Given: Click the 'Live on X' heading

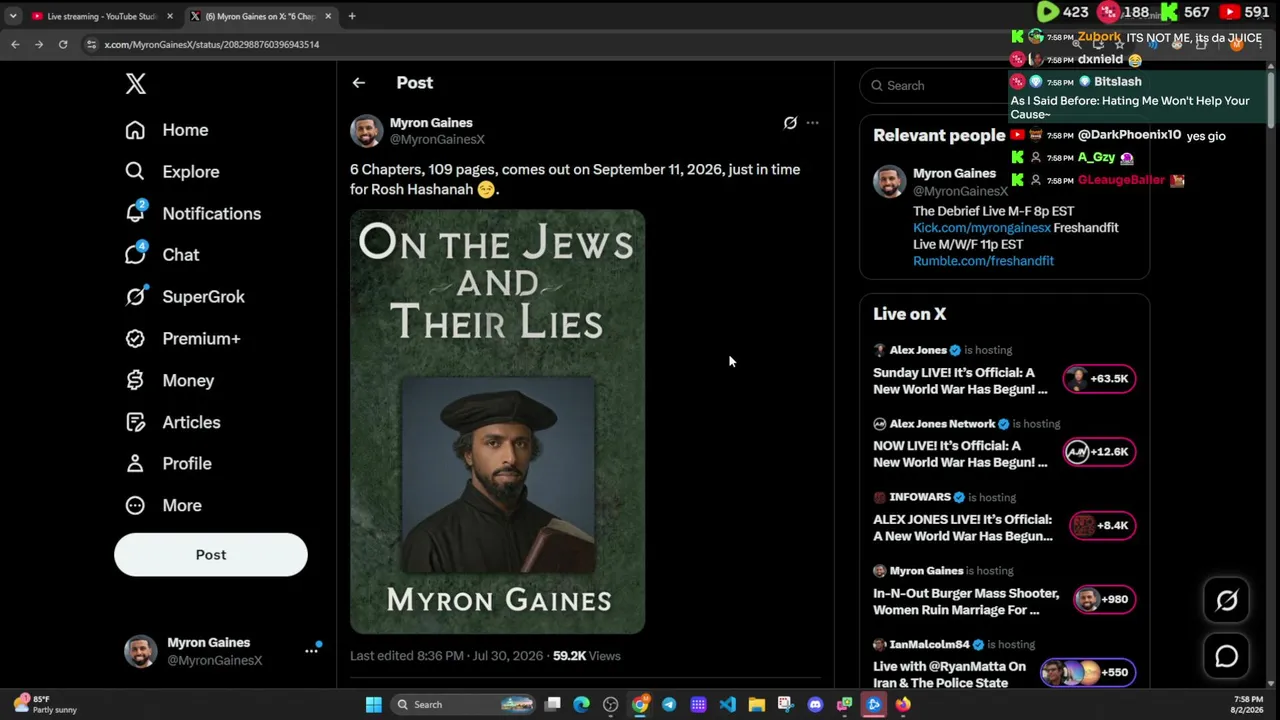Looking at the screenshot, I should 910,314.
